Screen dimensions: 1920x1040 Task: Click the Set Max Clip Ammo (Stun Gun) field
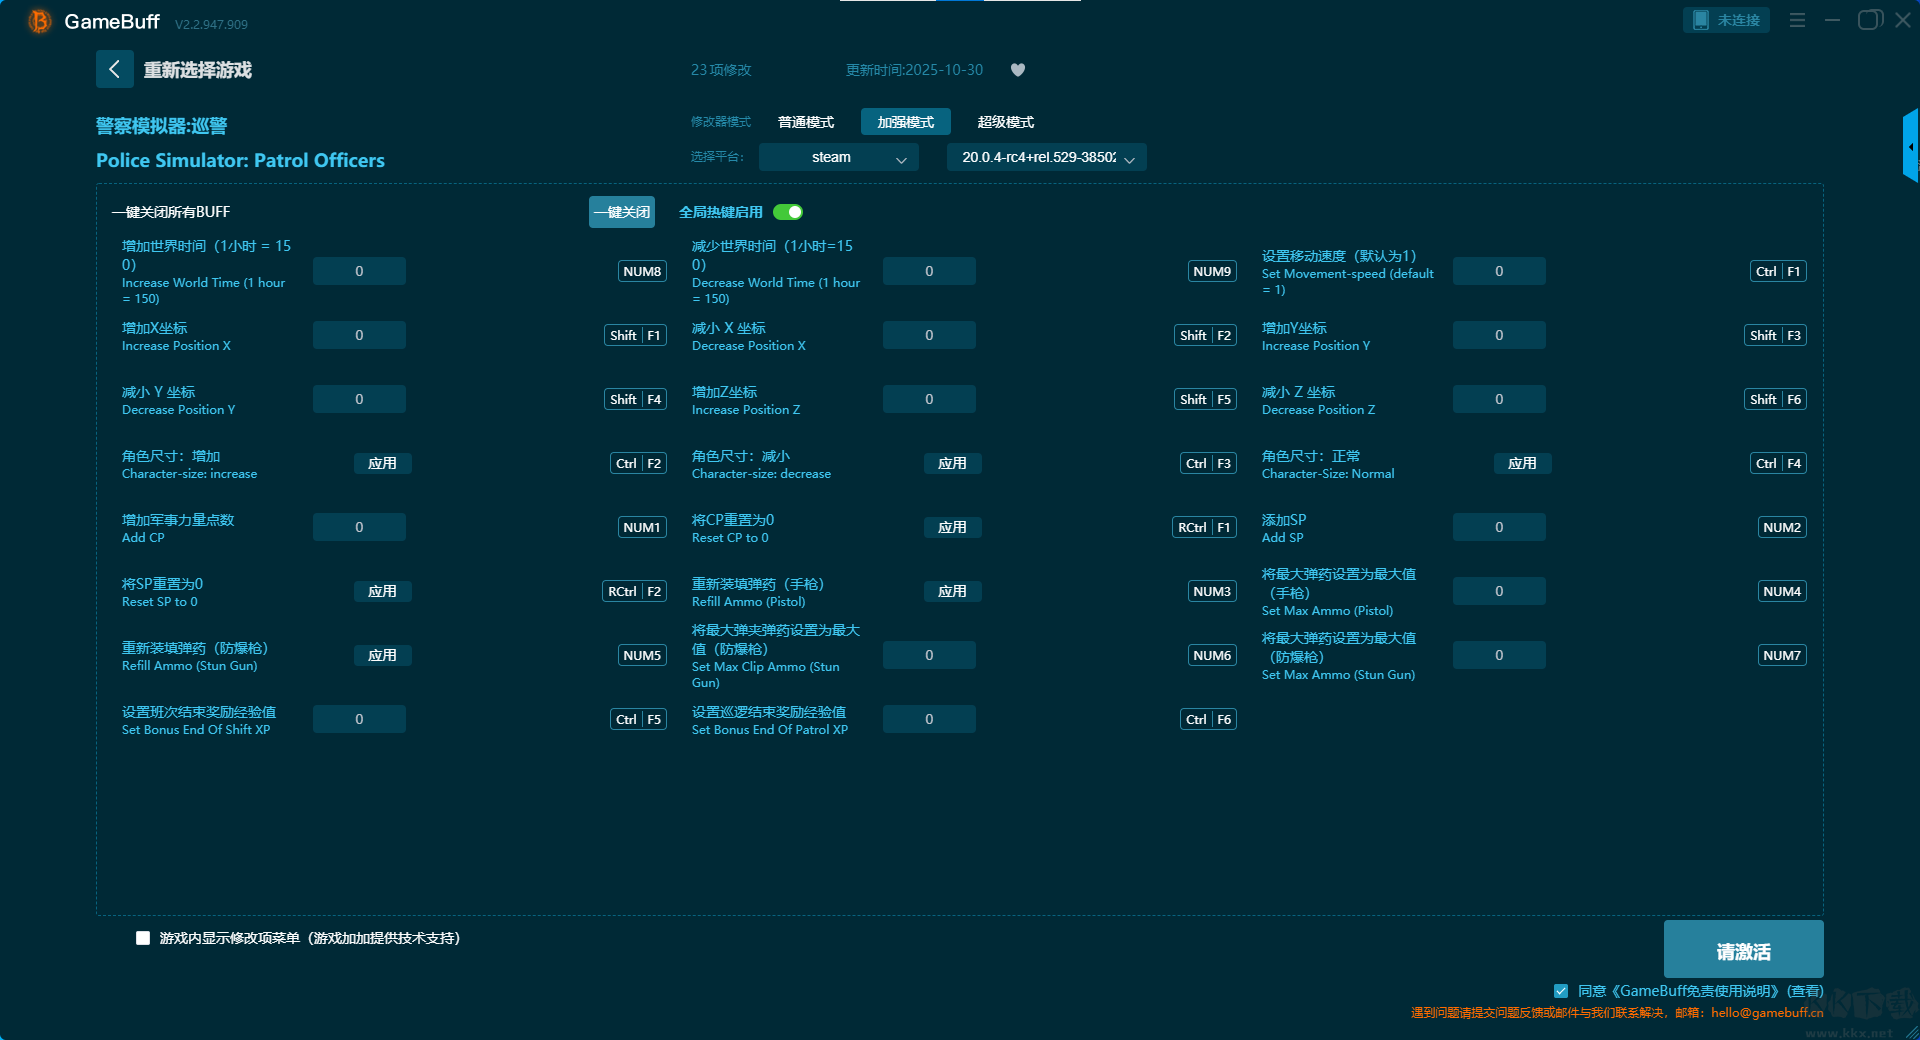[929, 655]
